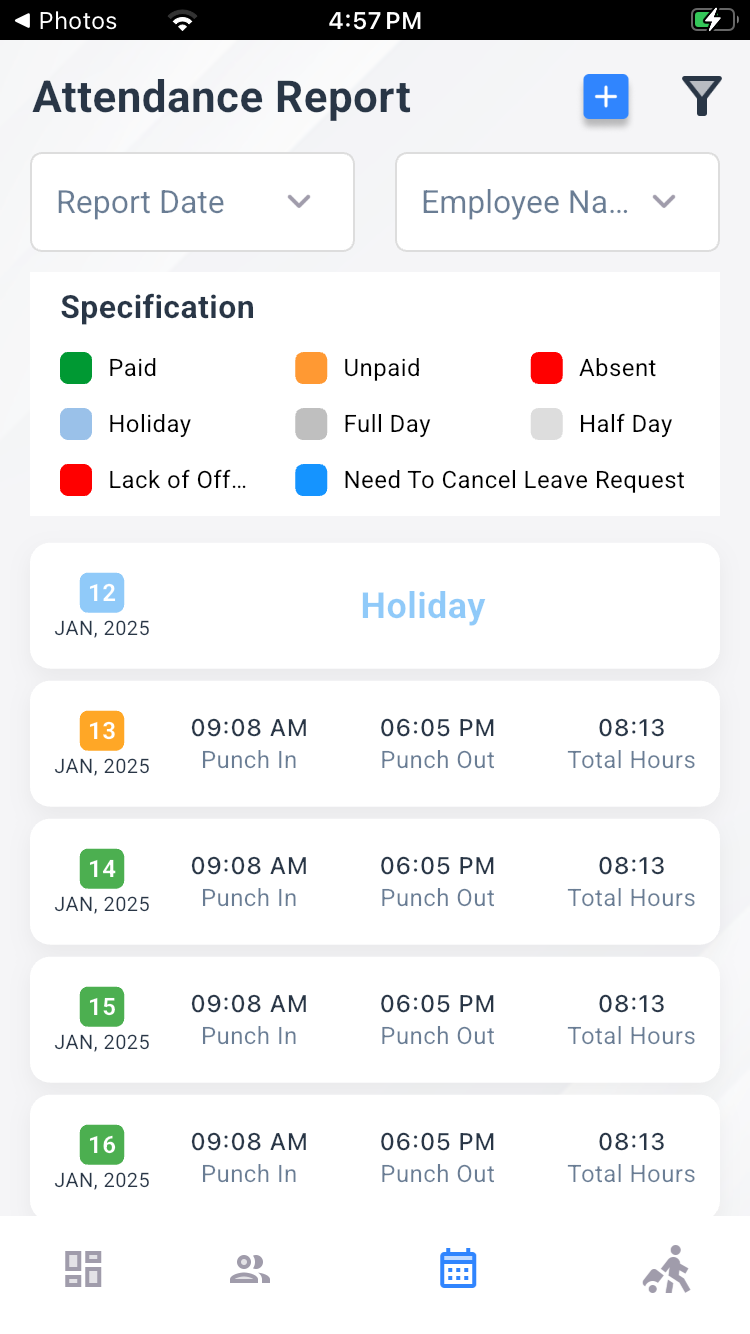Open the dashboard tab in bottom bar

point(83,1269)
